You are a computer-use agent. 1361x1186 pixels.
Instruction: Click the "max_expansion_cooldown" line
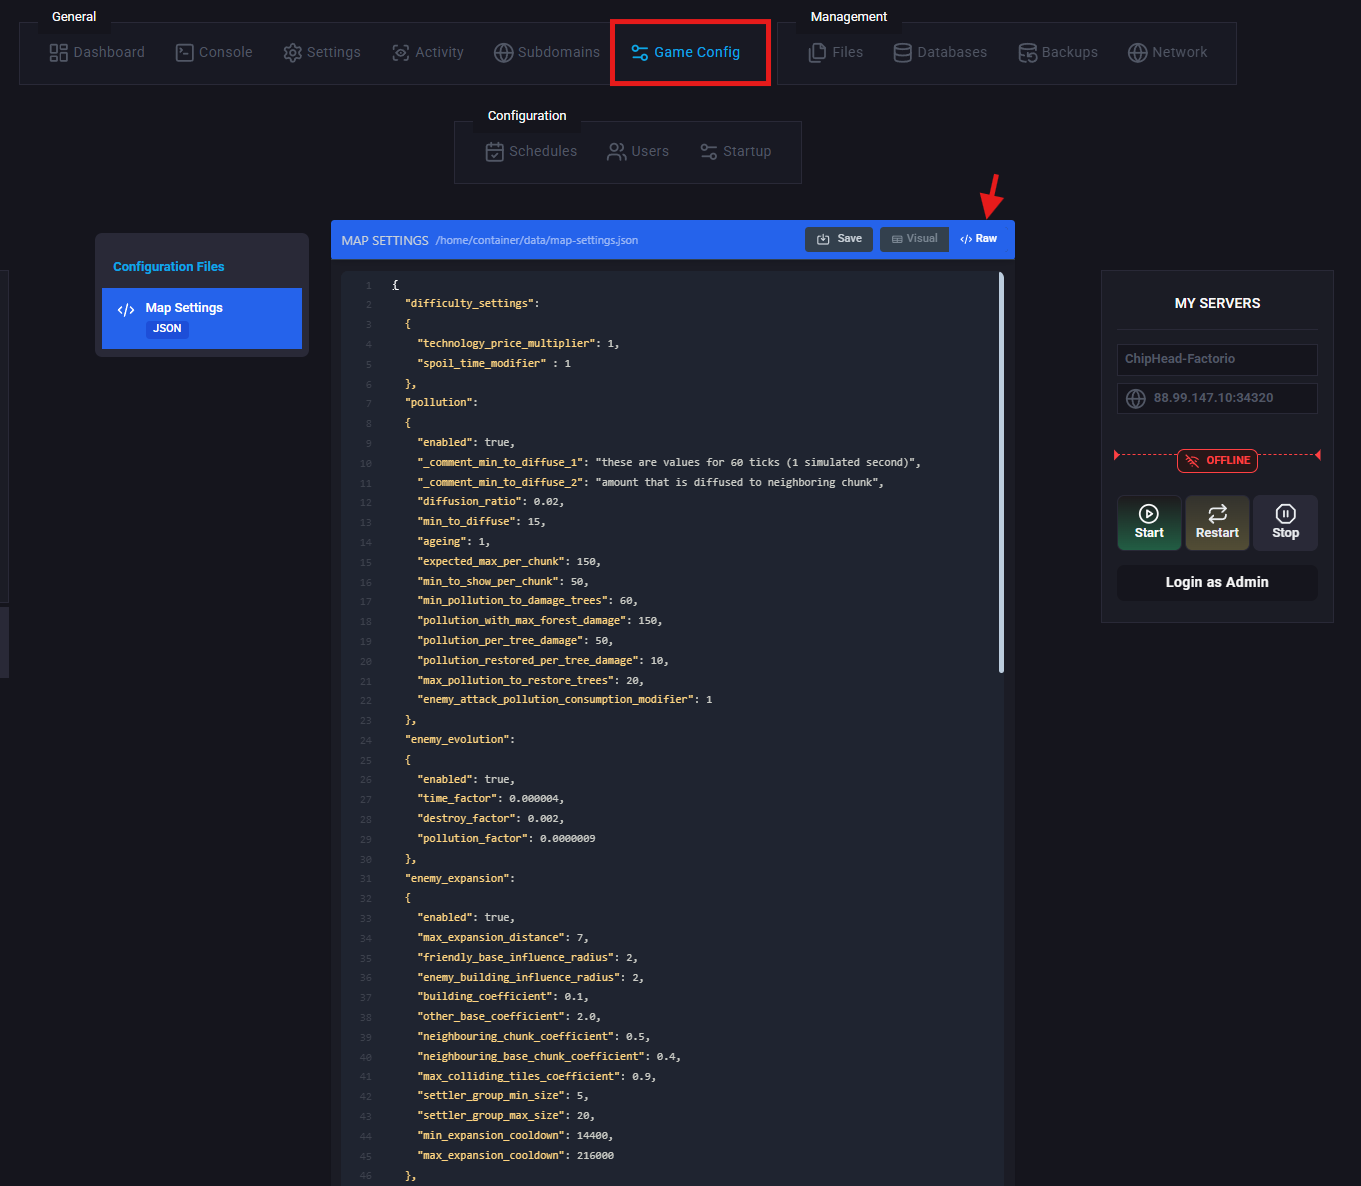click(515, 1156)
